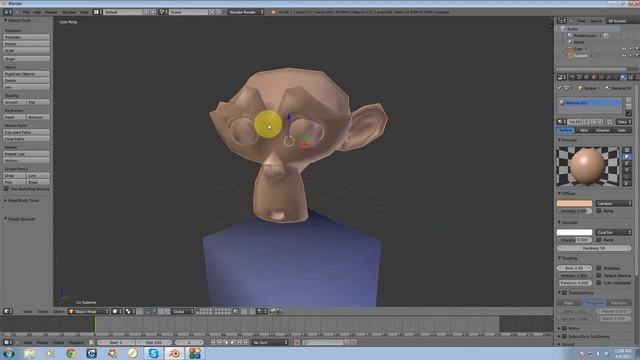Select the sphere preview type icon
The width and height of the screenshot is (640, 360).
click(627, 157)
